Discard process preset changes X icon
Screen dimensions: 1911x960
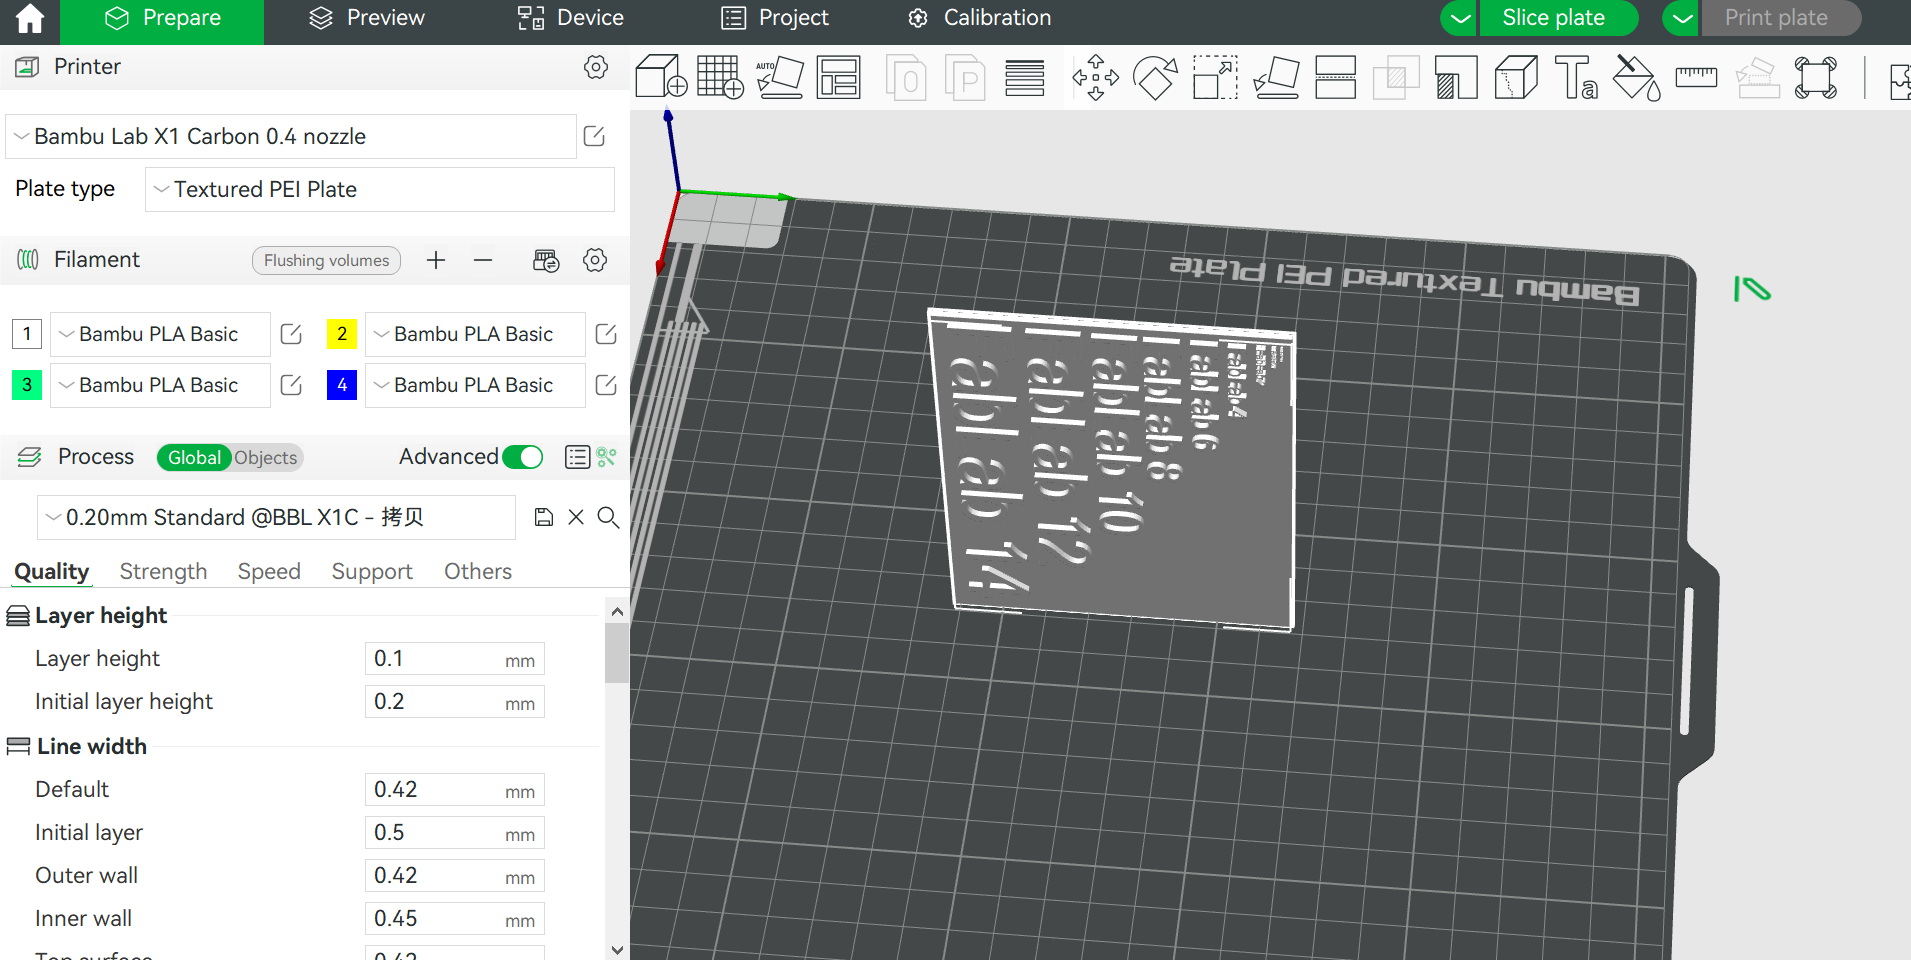[576, 517]
